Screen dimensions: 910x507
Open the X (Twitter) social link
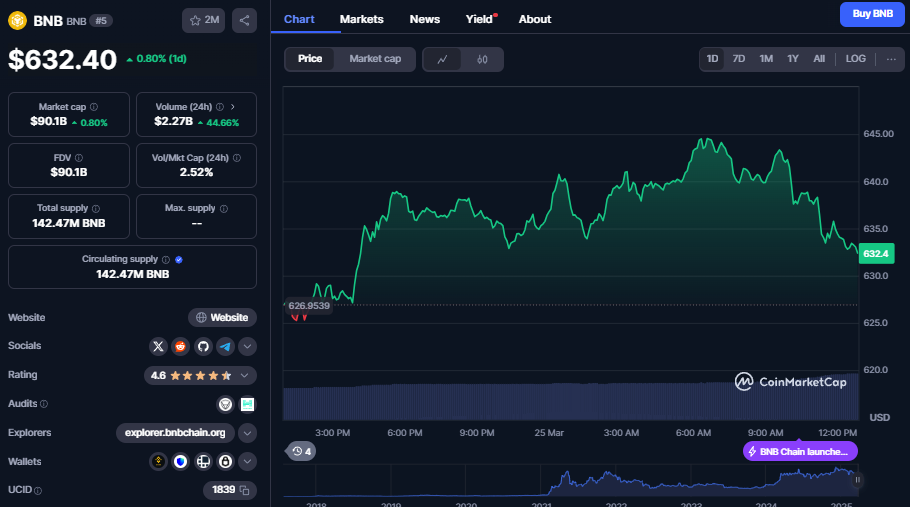158,346
